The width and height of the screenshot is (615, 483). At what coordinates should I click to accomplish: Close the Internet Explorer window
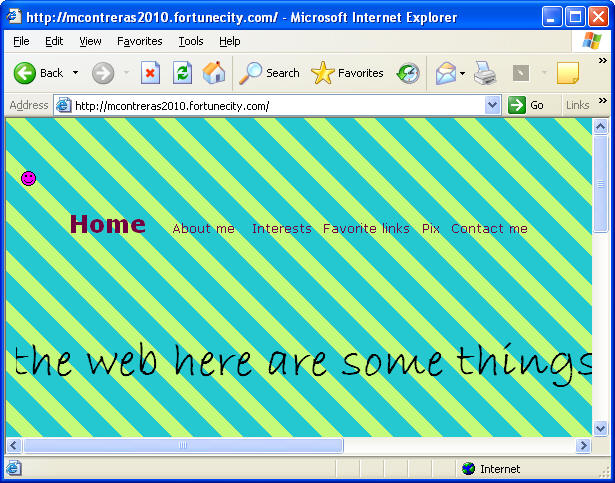point(599,17)
